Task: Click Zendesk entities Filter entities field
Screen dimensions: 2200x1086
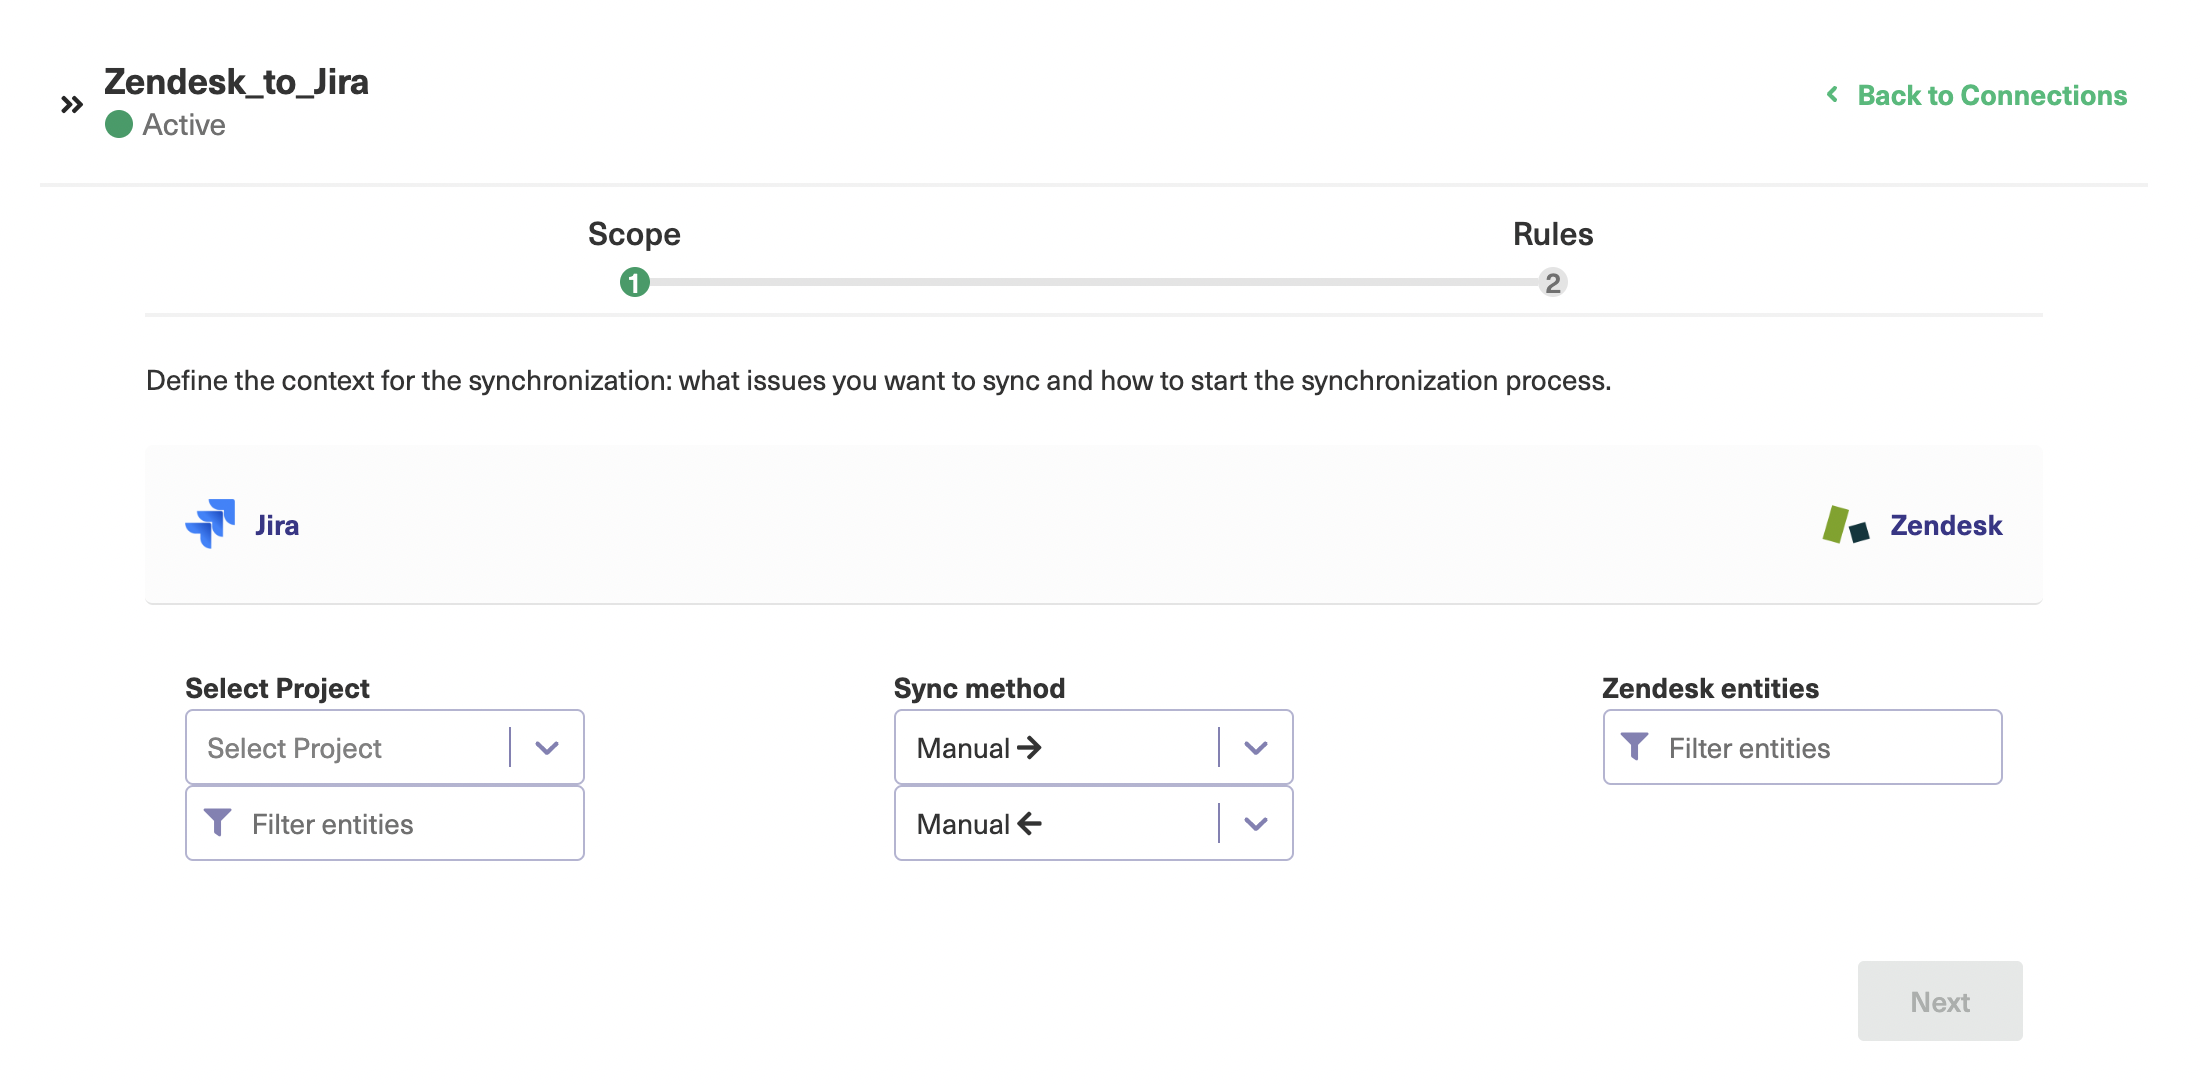Action: pos(1802,747)
